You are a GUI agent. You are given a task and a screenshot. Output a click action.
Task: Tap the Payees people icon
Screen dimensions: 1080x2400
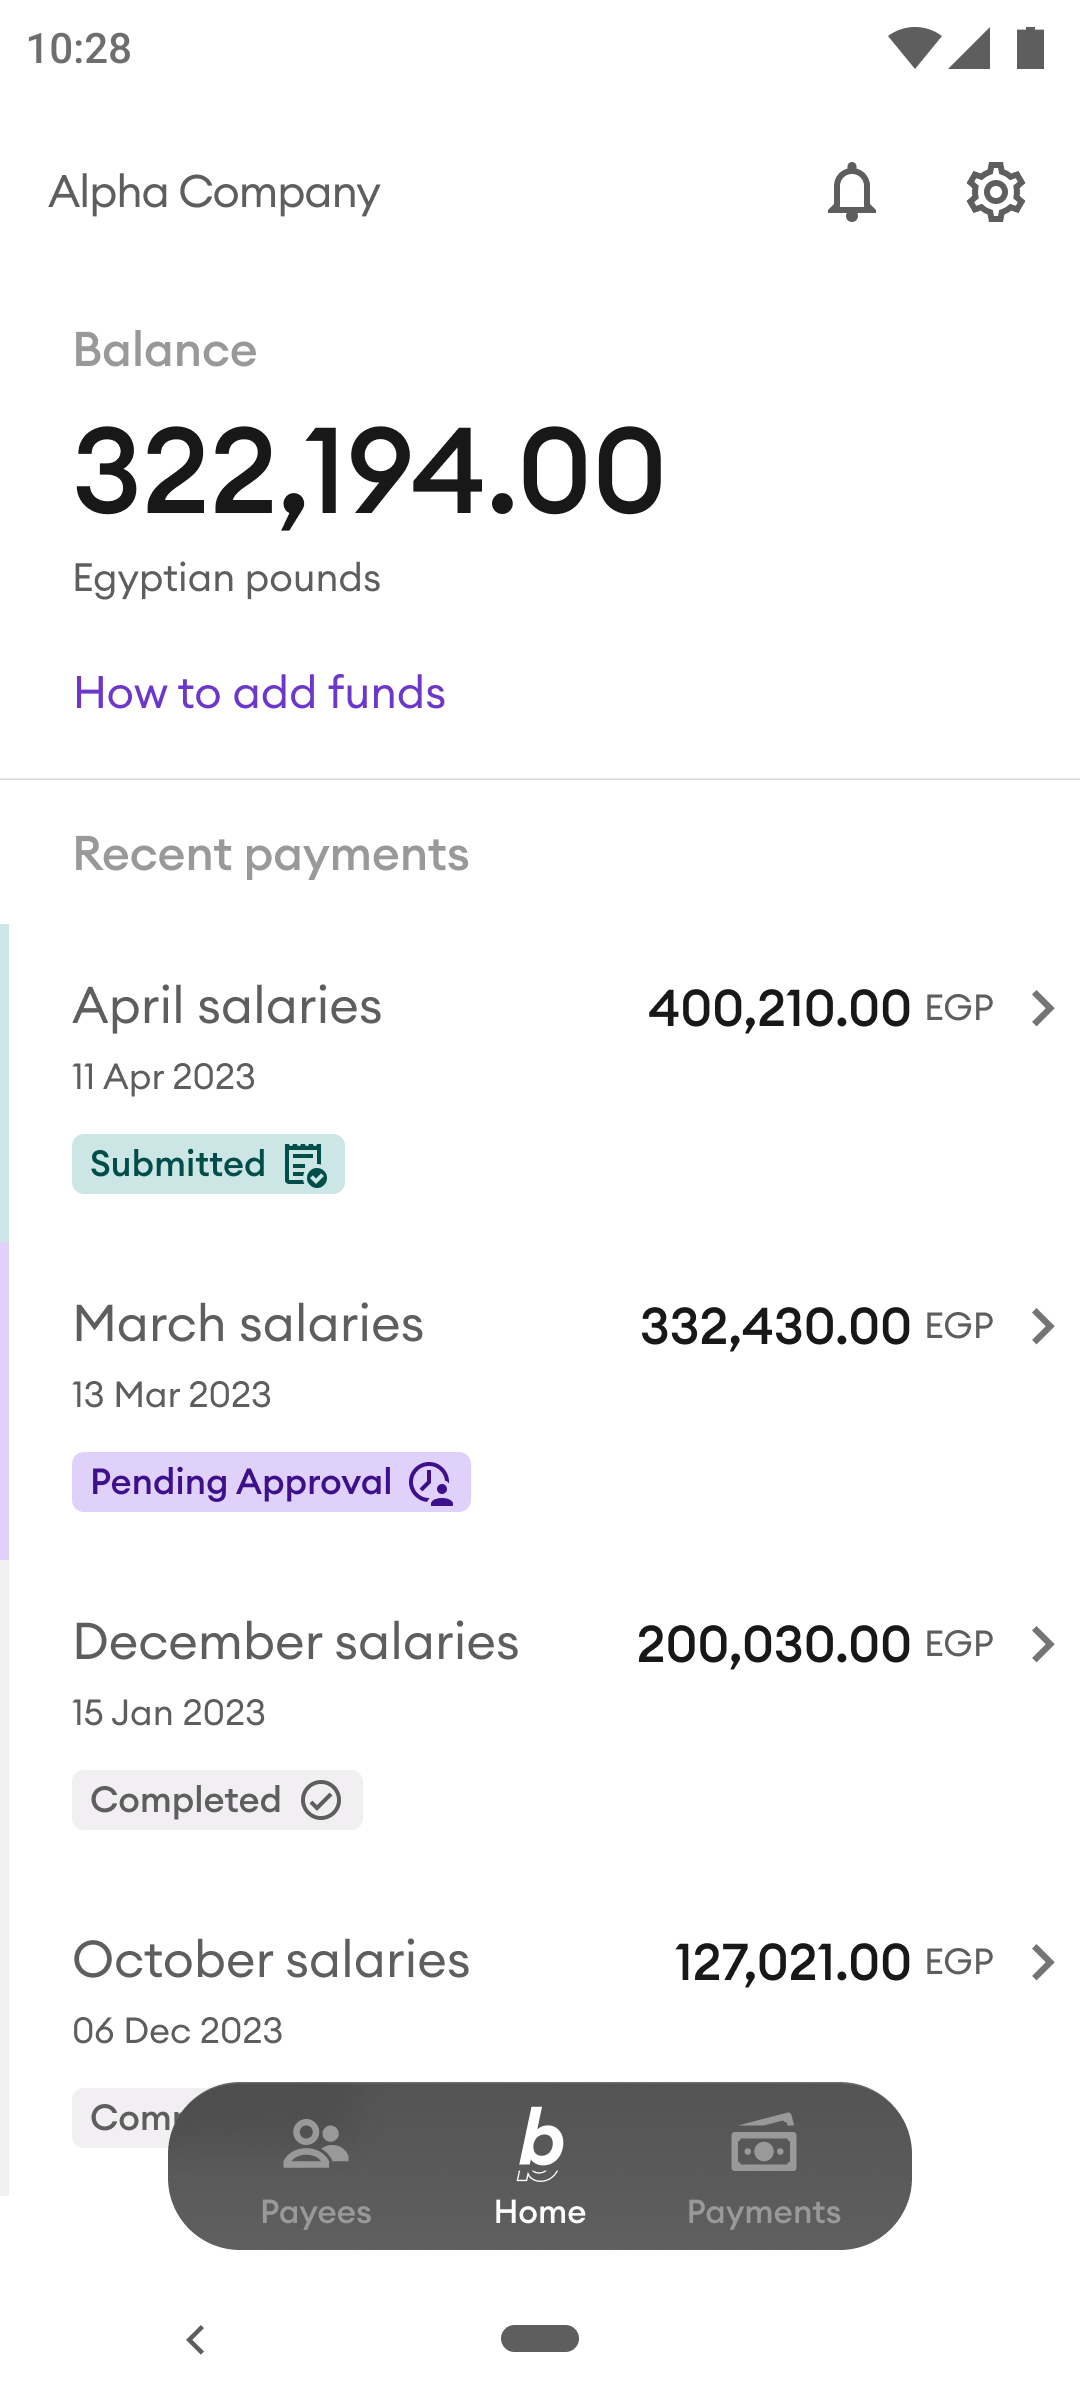point(316,2144)
